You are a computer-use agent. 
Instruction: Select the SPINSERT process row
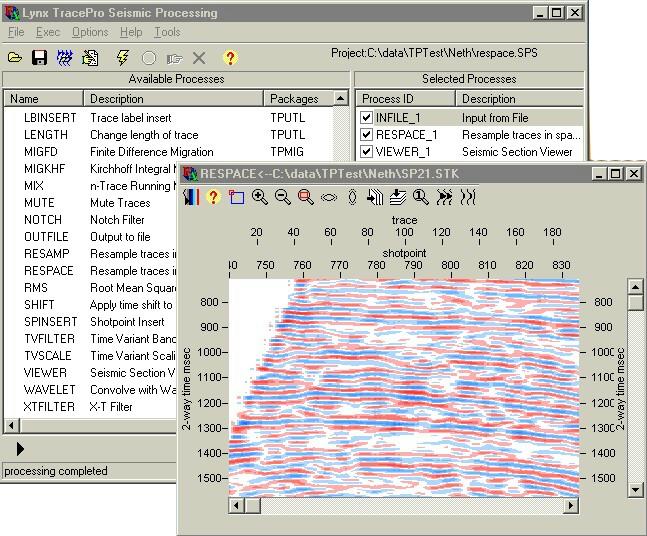pos(91,321)
